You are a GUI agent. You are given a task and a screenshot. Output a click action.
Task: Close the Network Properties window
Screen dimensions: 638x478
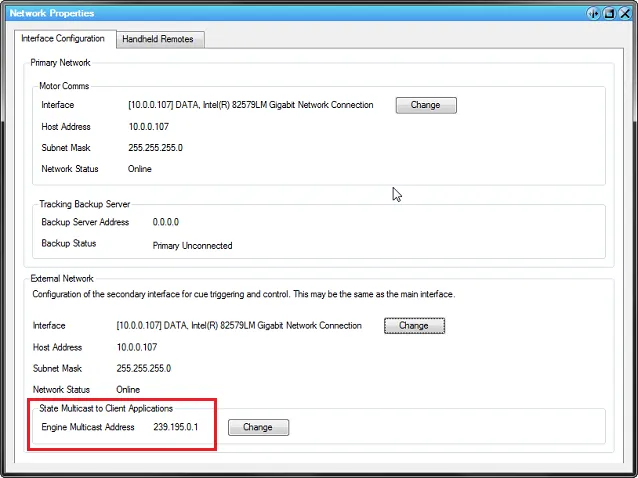pyautogui.click(x=623, y=14)
